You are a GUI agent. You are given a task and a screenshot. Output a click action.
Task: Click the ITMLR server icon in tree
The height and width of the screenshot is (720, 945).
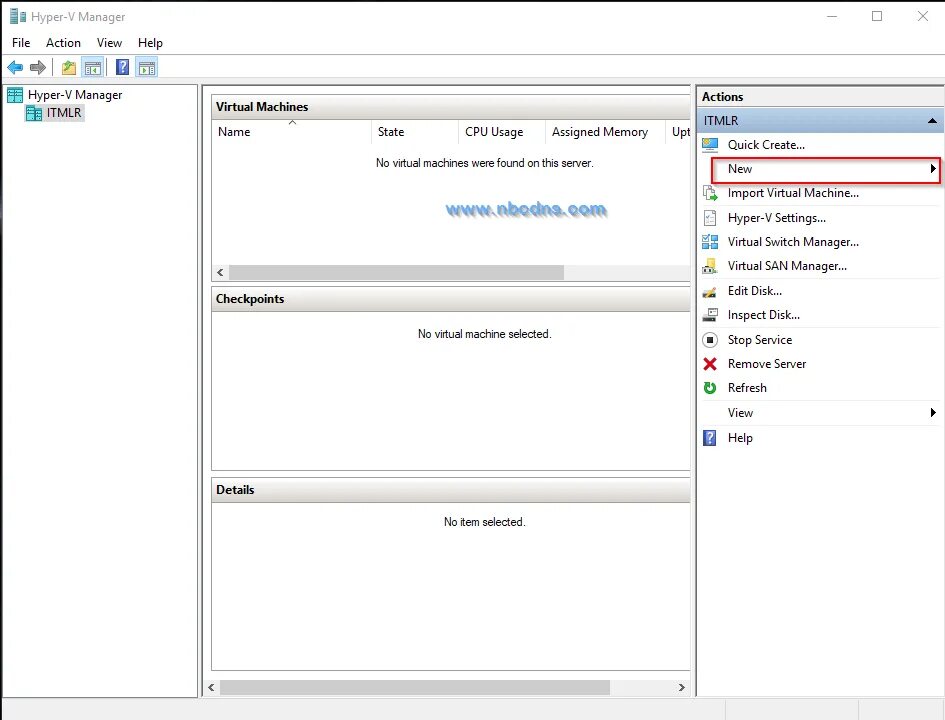[34, 113]
